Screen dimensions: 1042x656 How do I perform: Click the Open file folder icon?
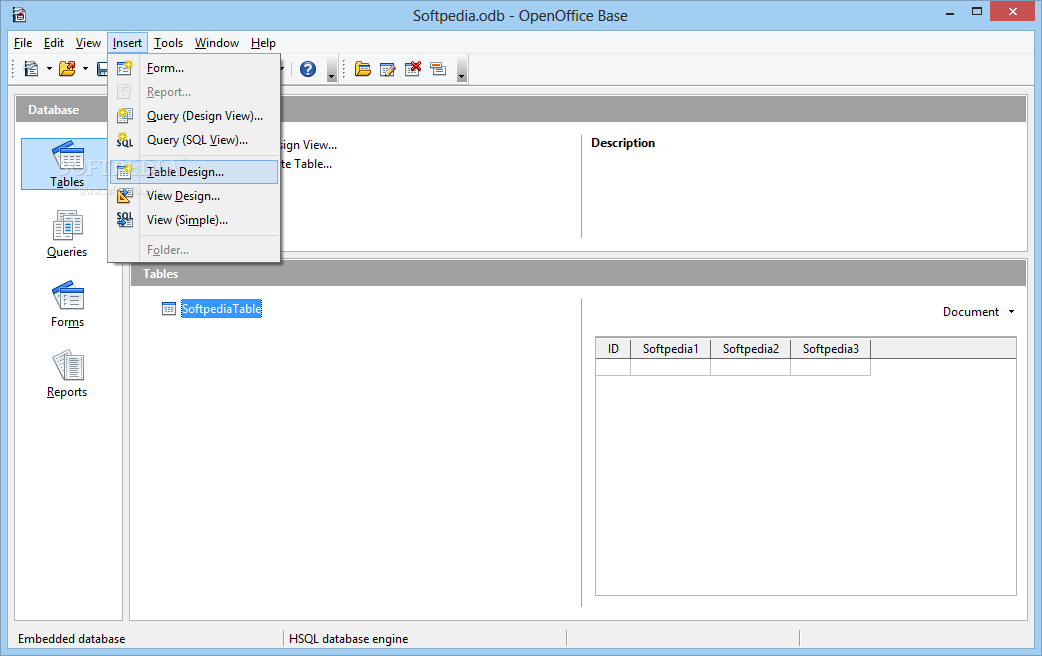coord(67,68)
